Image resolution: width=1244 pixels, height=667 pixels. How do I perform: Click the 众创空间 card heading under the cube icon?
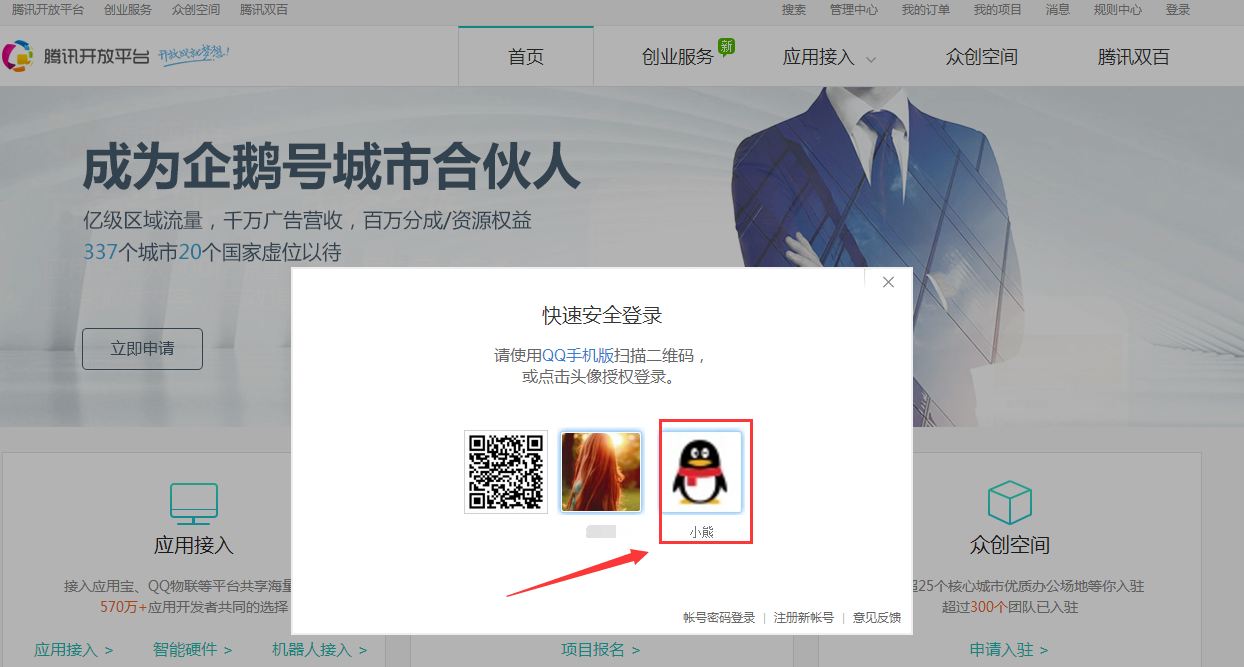coord(1009,545)
